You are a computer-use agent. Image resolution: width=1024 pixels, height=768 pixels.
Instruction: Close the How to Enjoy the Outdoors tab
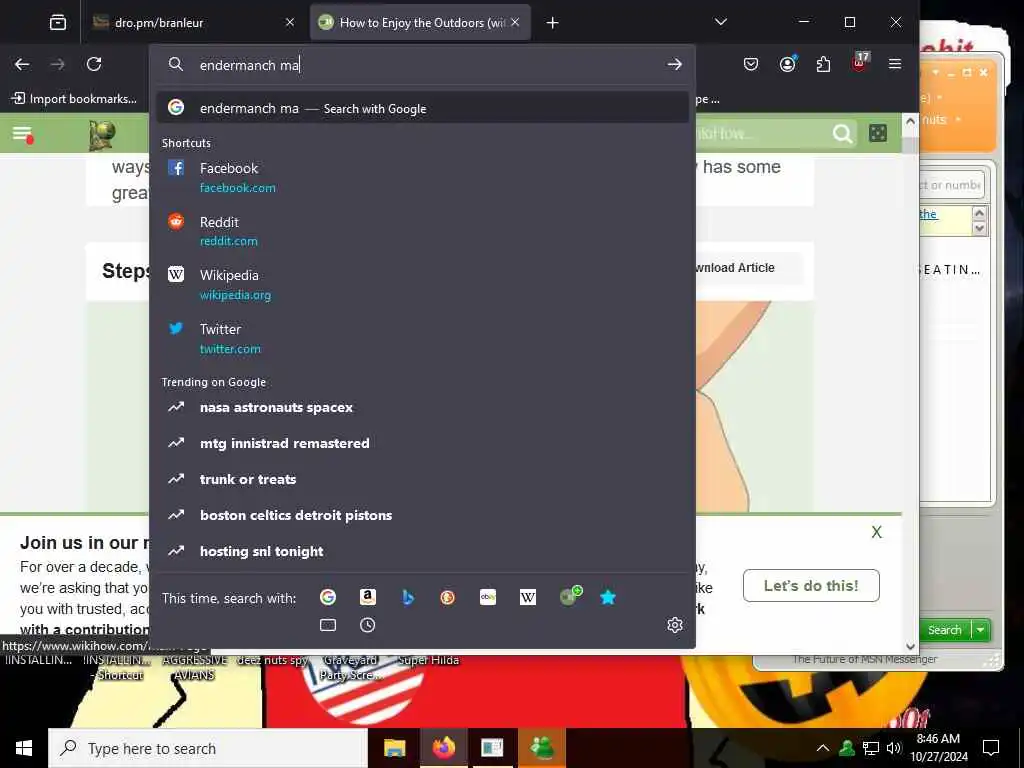click(x=515, y=22)
